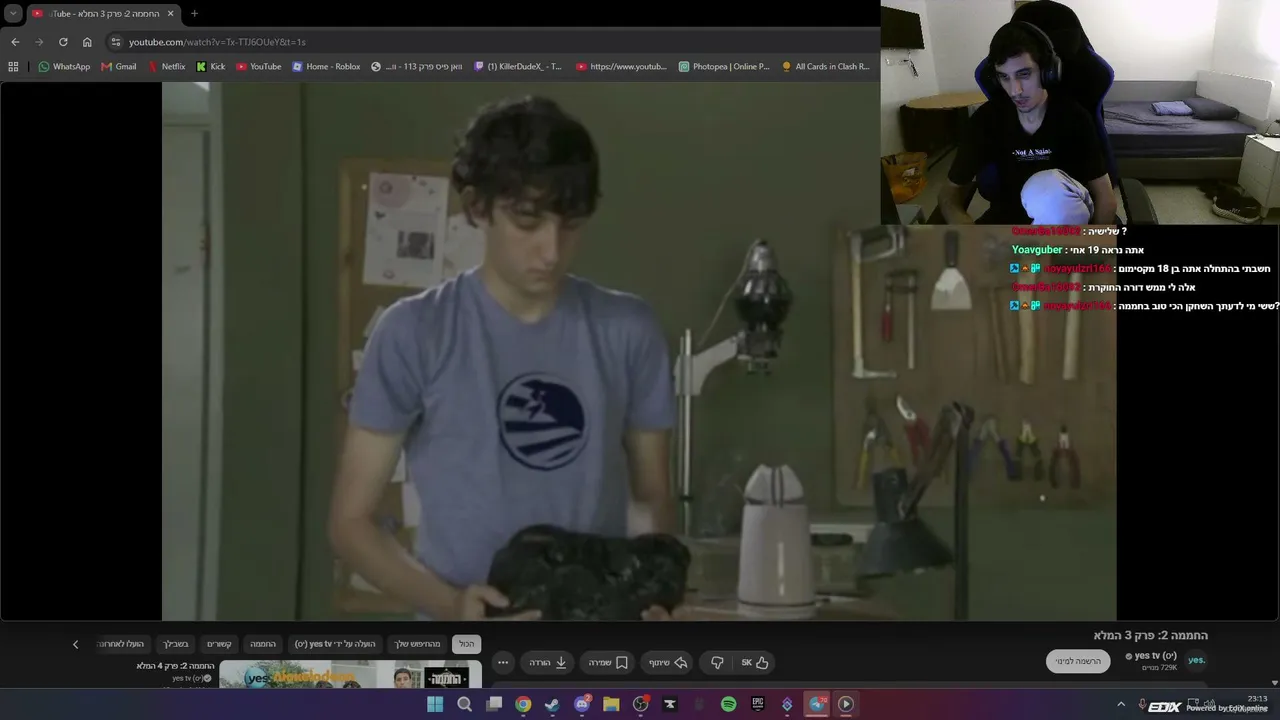Focus the youtube.com address bar
Image resolution: width=1280 pixels, height=720 pixels.
click(490, 42)
